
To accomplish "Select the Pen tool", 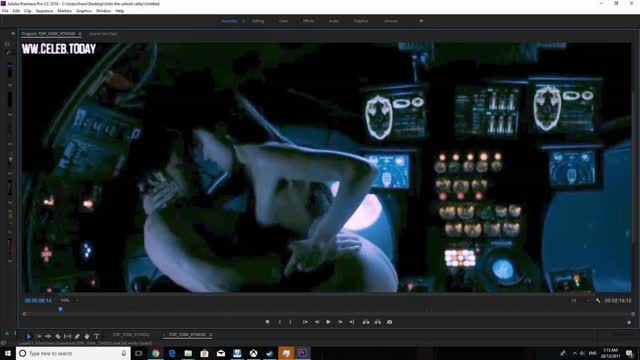I will [77, 336].
